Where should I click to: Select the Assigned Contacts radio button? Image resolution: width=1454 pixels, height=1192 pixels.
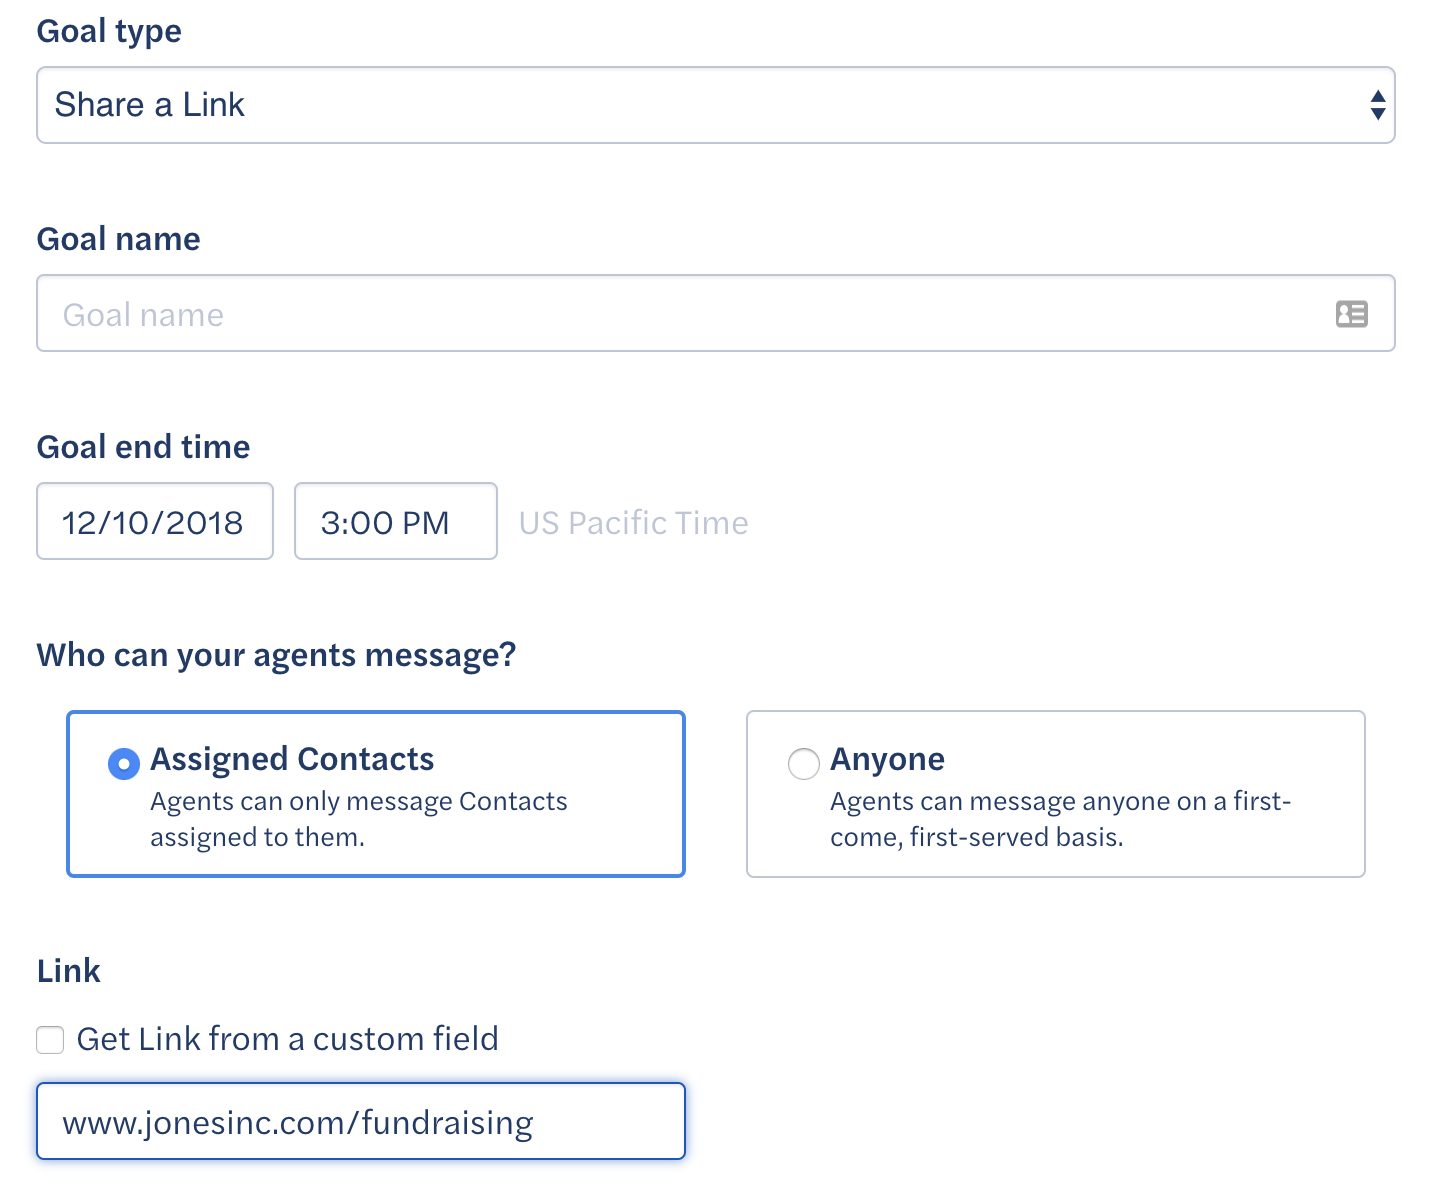[x=124, y=764]
